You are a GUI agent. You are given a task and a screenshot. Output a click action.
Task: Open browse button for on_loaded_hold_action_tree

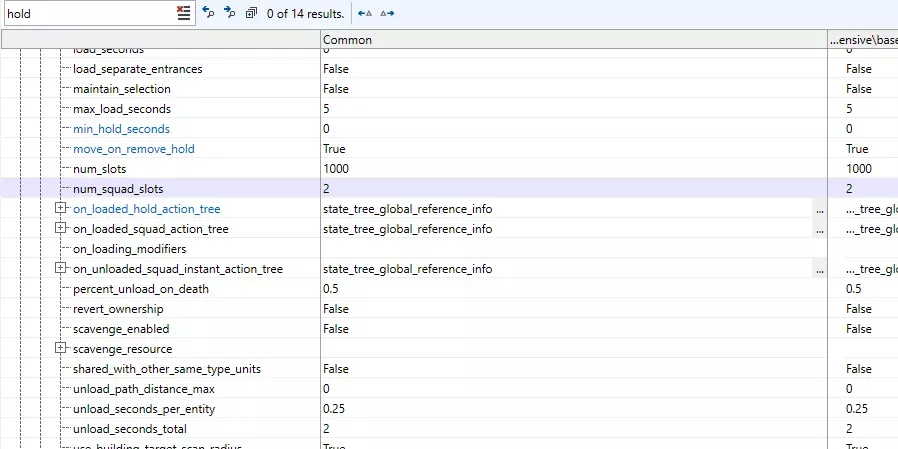pos(819,209)
